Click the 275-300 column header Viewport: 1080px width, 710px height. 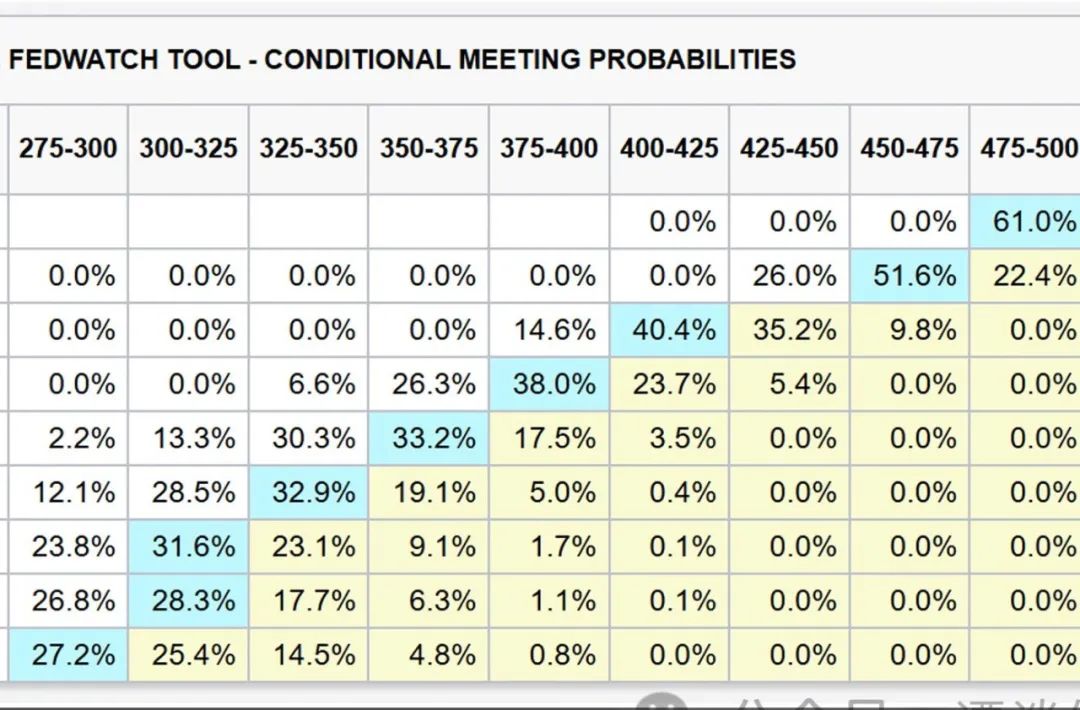click(x=68, y=149)
